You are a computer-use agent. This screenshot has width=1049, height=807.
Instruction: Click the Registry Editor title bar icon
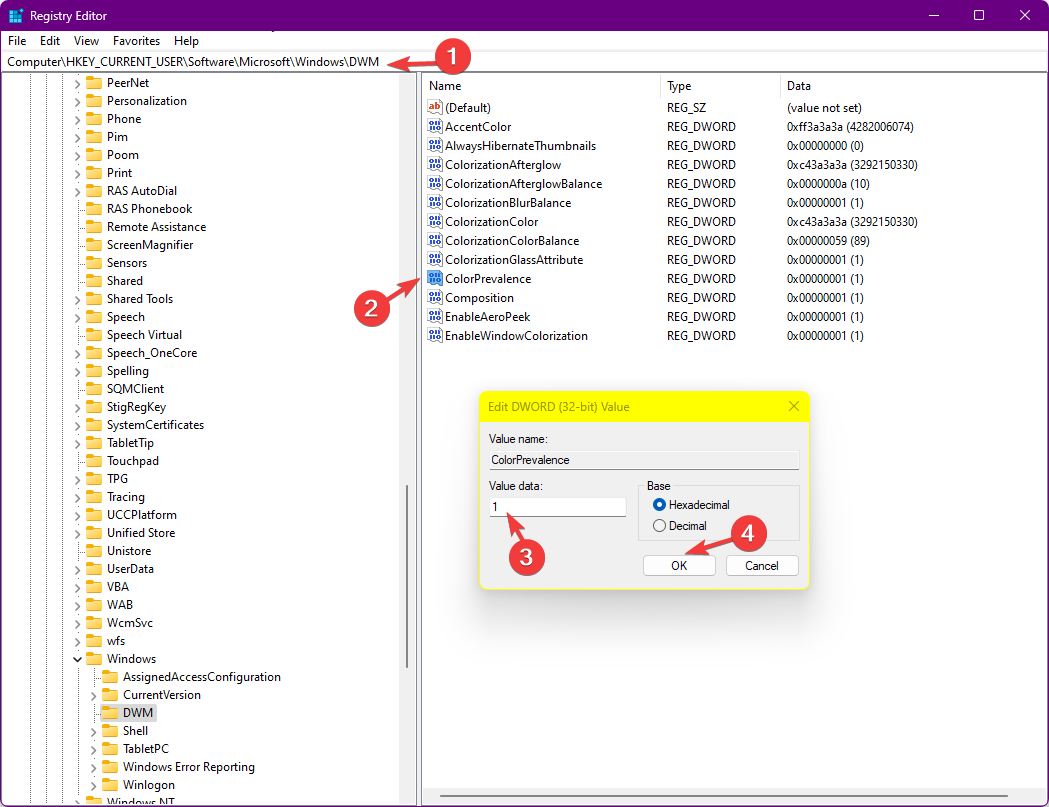click(14, 15)
